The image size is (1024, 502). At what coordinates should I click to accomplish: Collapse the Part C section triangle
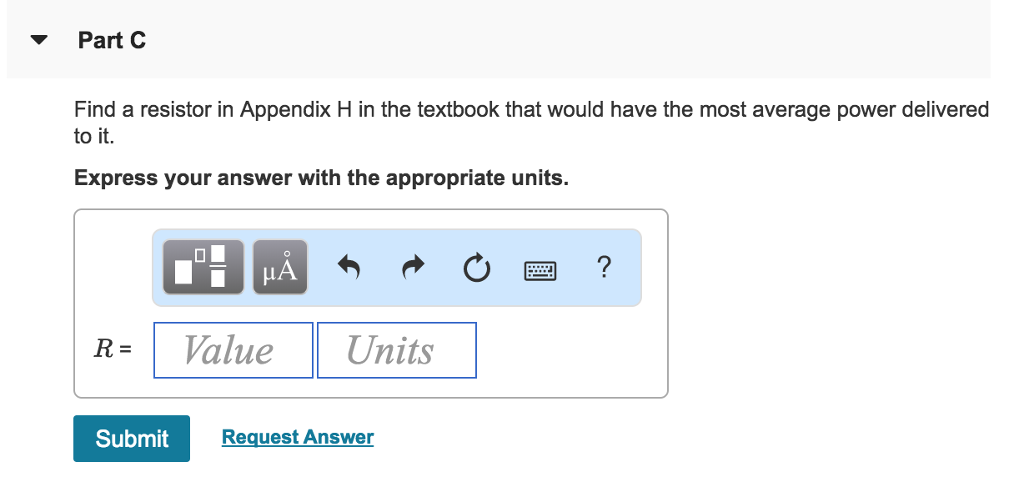39,41
